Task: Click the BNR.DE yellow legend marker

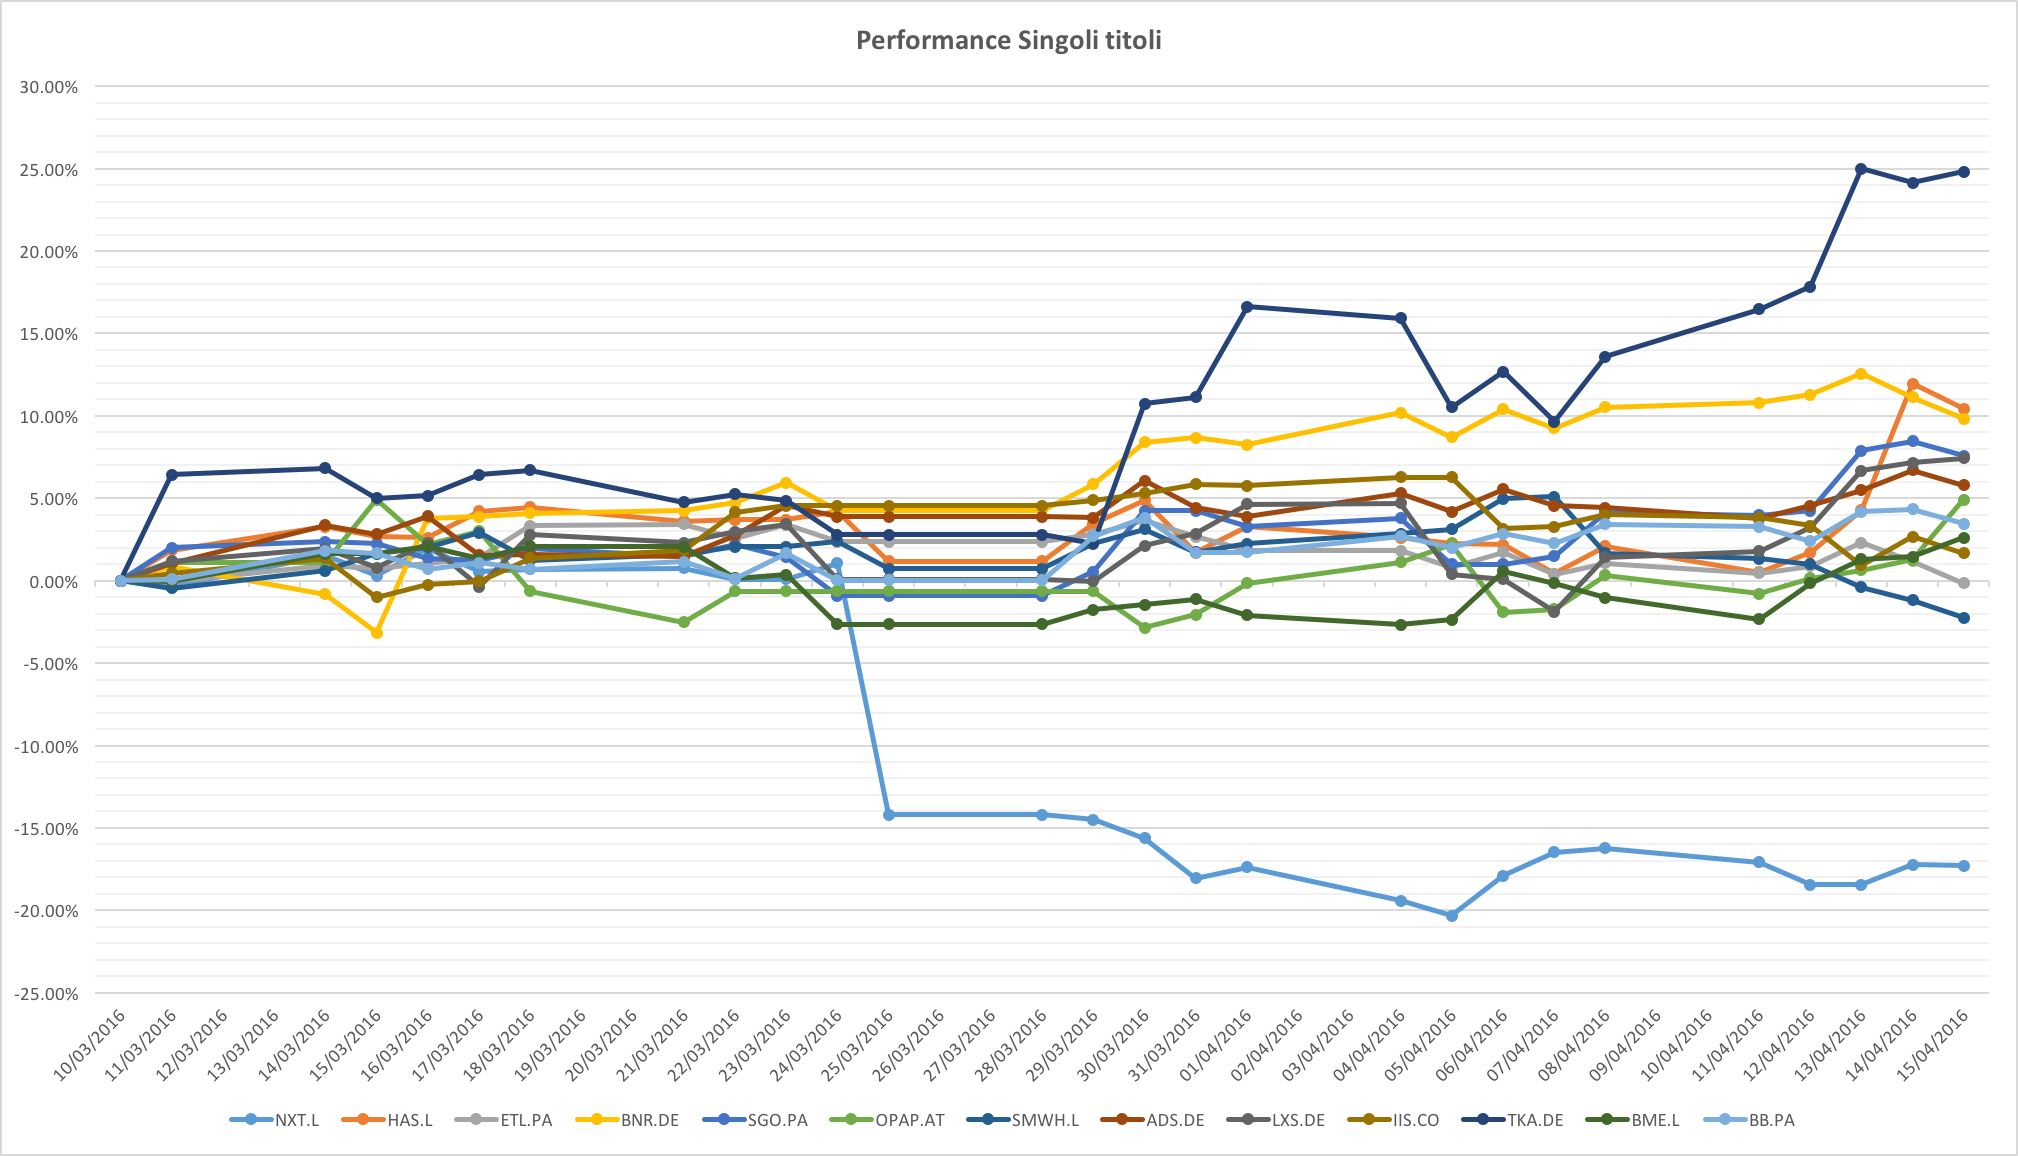Action: (x=598, y=1120)
